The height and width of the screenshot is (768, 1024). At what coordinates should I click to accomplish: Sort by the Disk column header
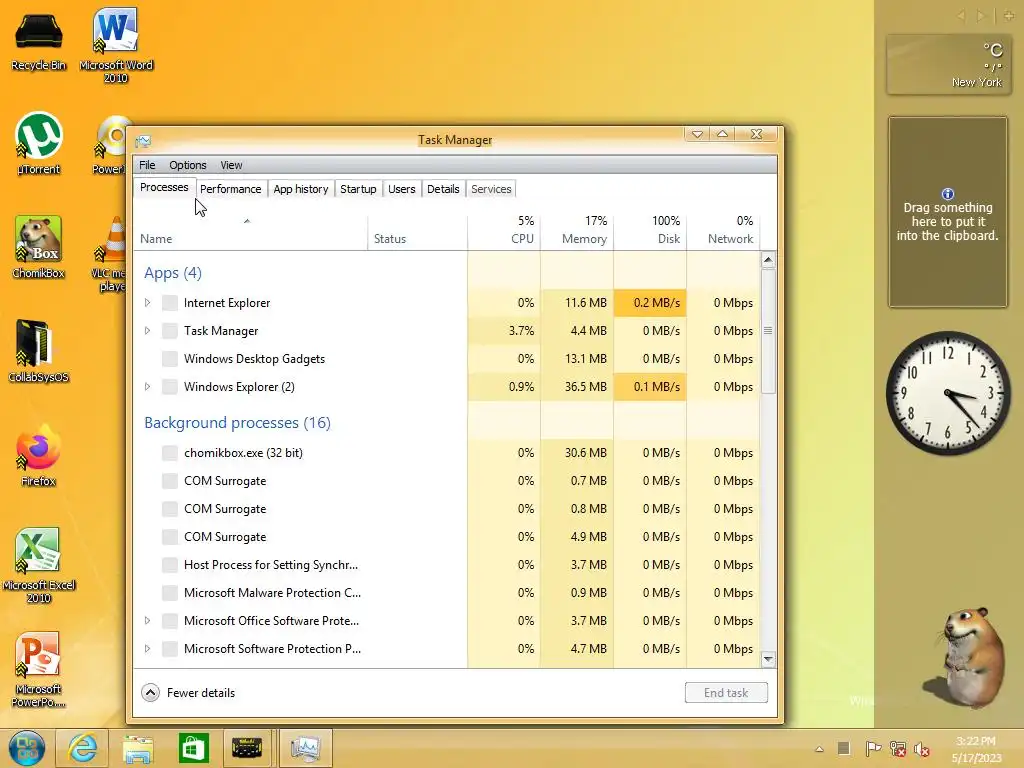pos(650,231)
